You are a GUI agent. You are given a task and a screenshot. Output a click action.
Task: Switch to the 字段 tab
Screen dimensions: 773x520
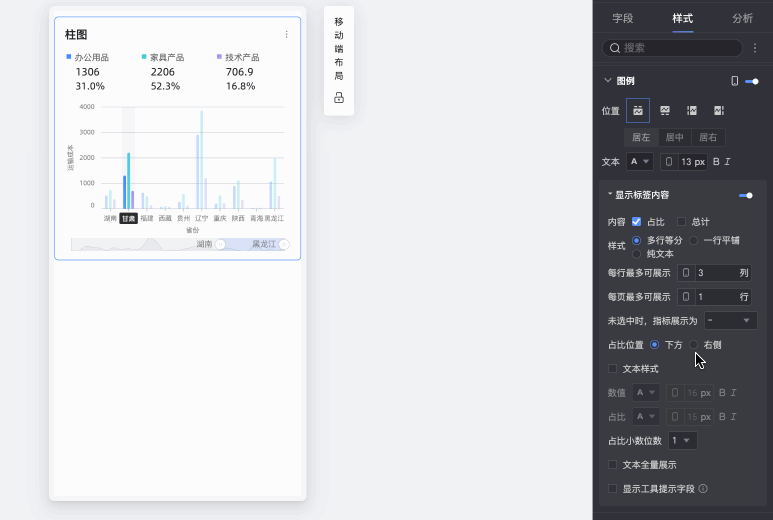(623, 18)
